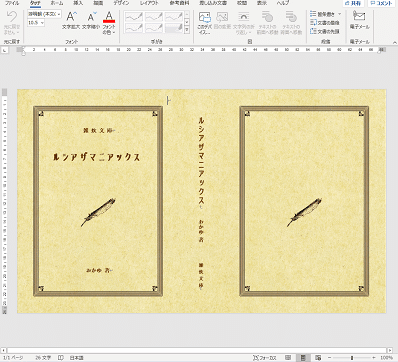Switch to the print layout view
Screen dimensions: 398x362
(303, 358)
